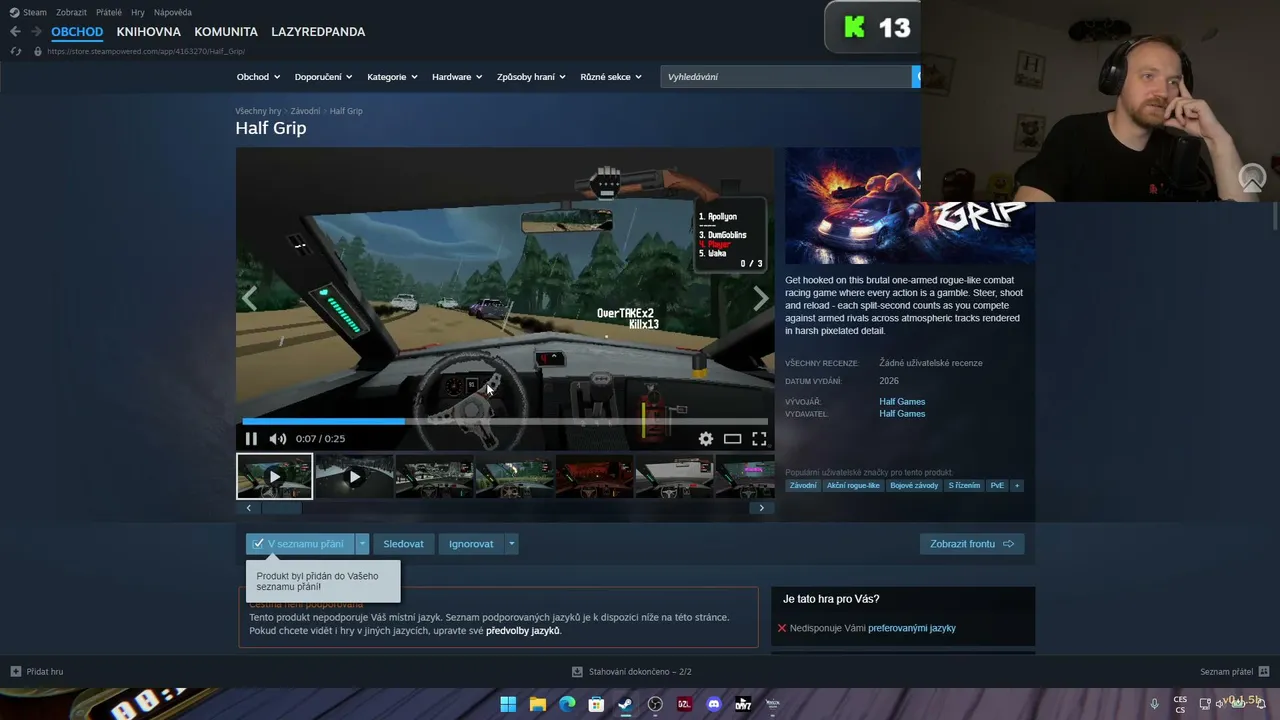Open the Doporučení dropdown menu
The width and height of the screenshot is (1280, 720).
pos(324,77)
